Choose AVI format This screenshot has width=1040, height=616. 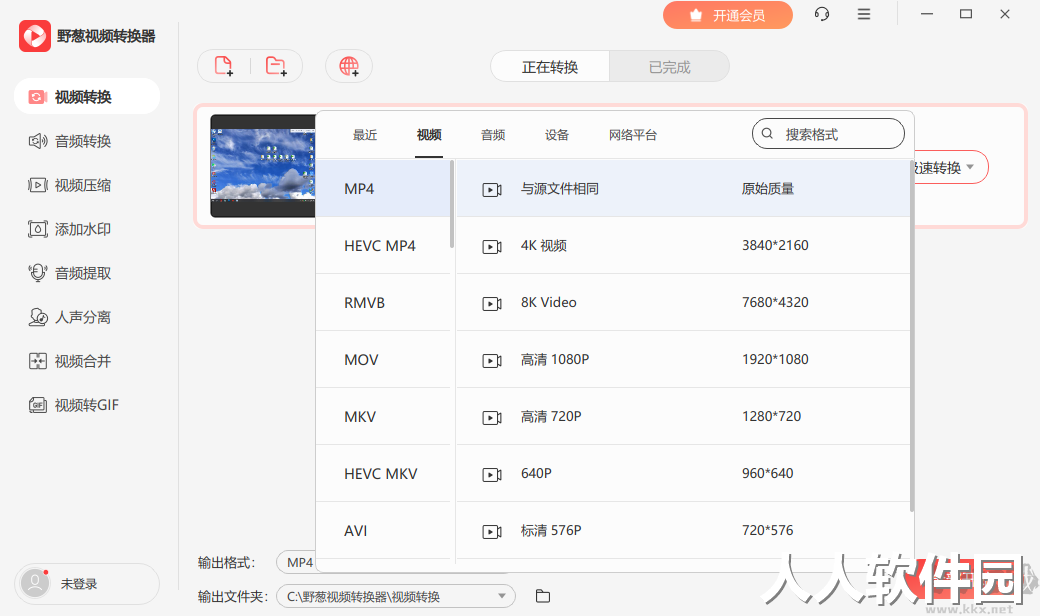383,531
